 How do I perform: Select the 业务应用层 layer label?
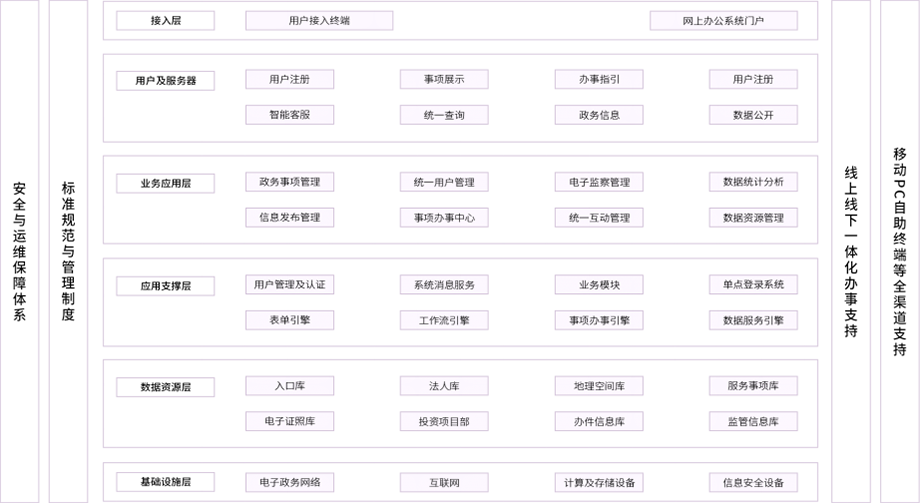tap(165, 183)
